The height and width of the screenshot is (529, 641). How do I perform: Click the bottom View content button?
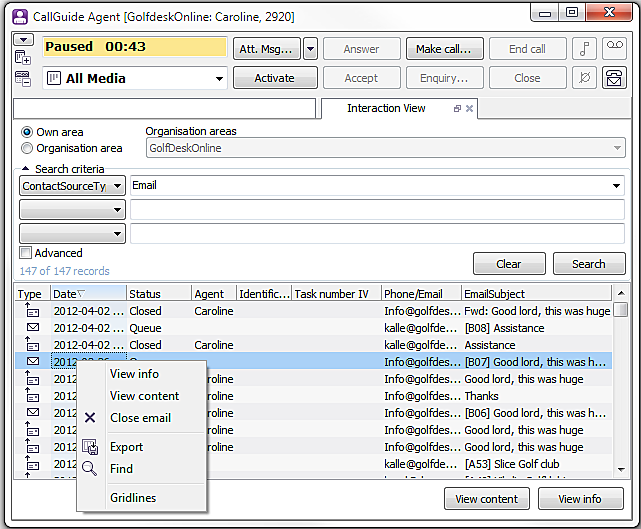tap(486, 499)
